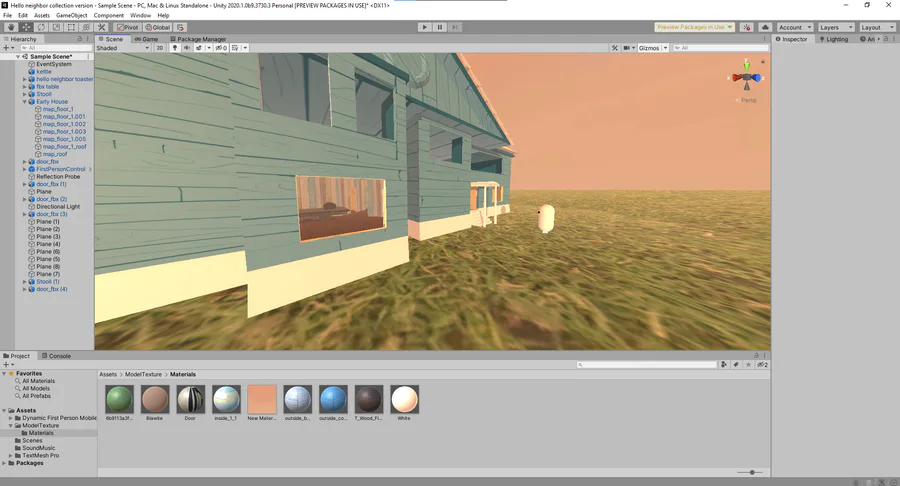The image size is (900, 486).
Task: Toggle scene lighting bulb icon
Action: [174, 48]
